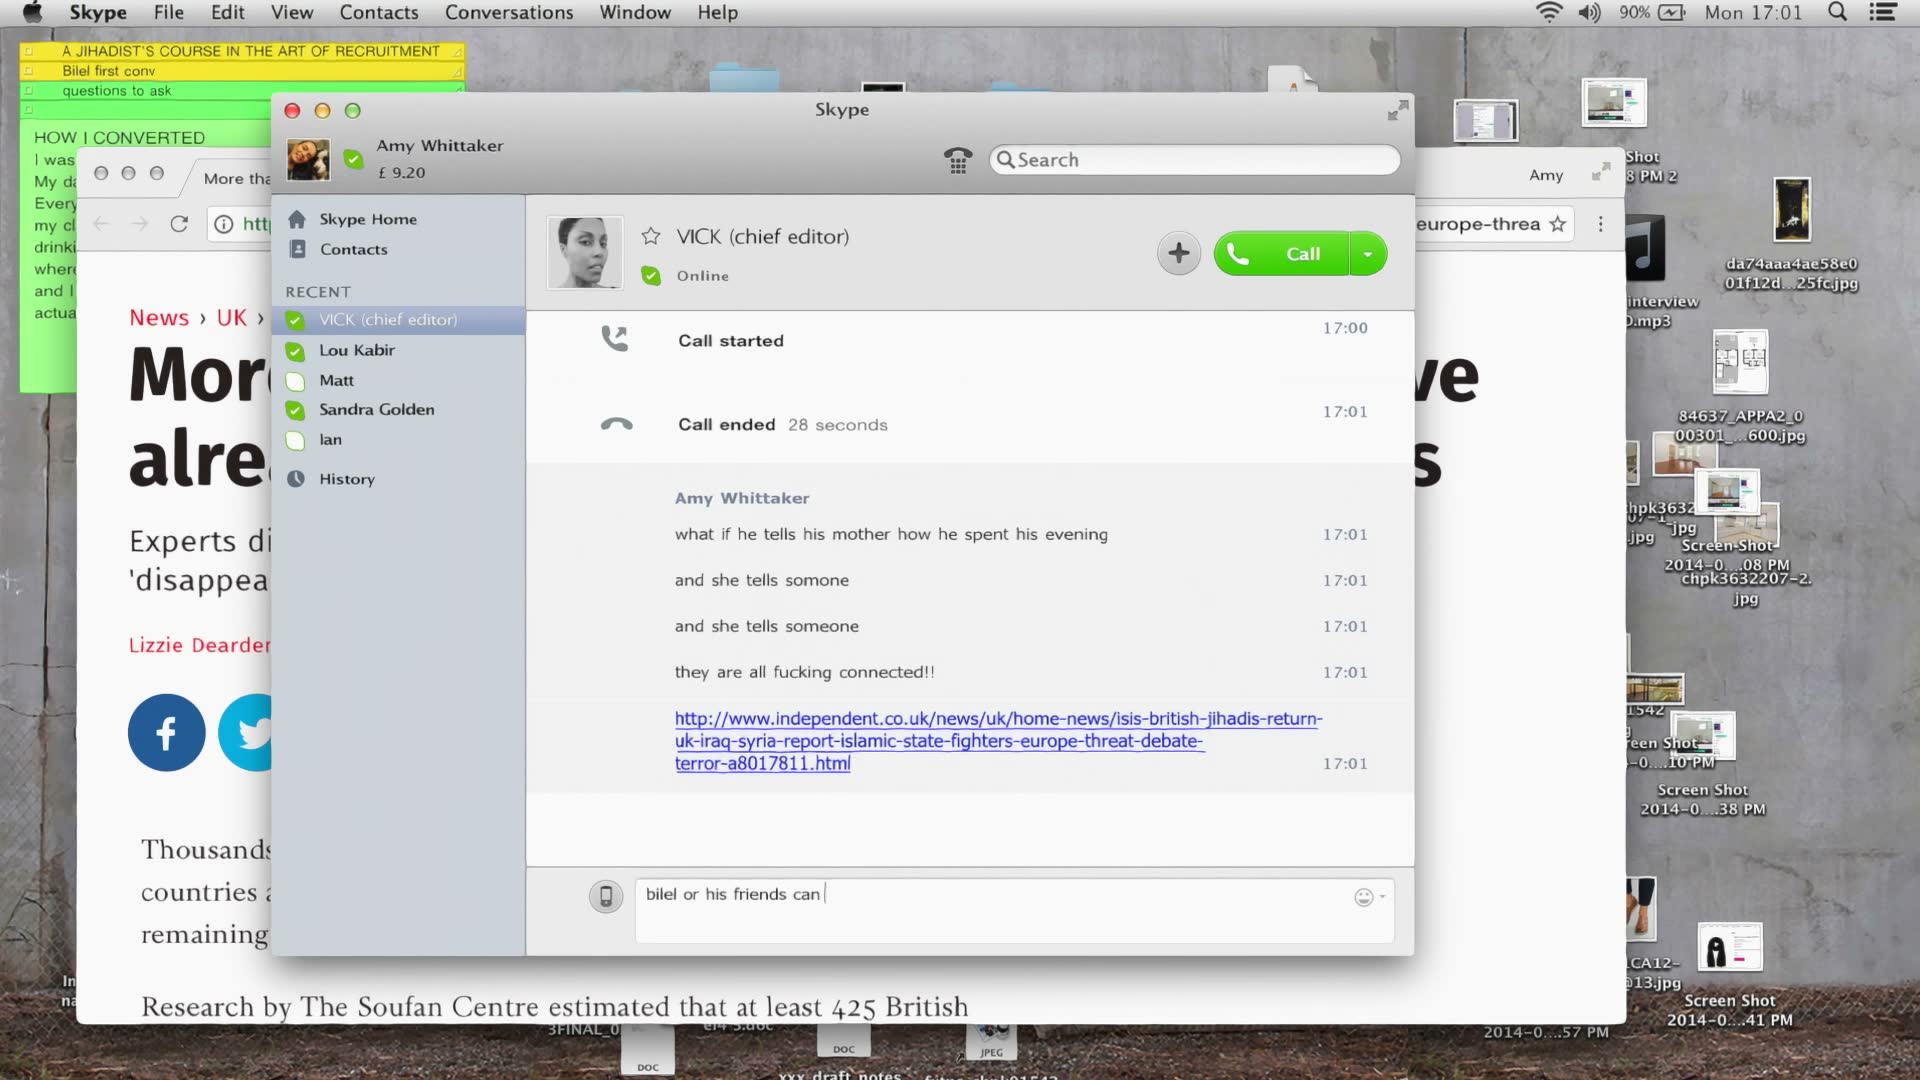Screen dimensions: 1920x1080
Task: Click the Wi-Fi status icon
Action: [x=1549, y=12]
